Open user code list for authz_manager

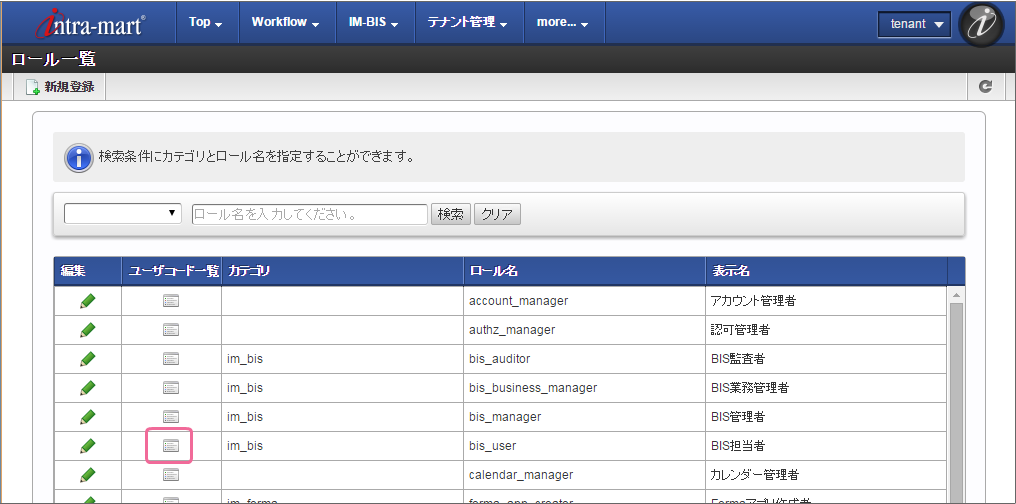click(171, 329)
